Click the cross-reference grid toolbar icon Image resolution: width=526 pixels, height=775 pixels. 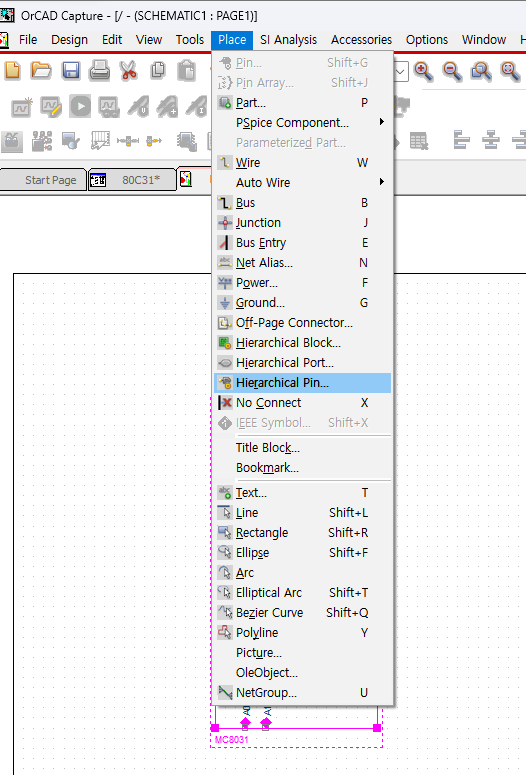100,141
